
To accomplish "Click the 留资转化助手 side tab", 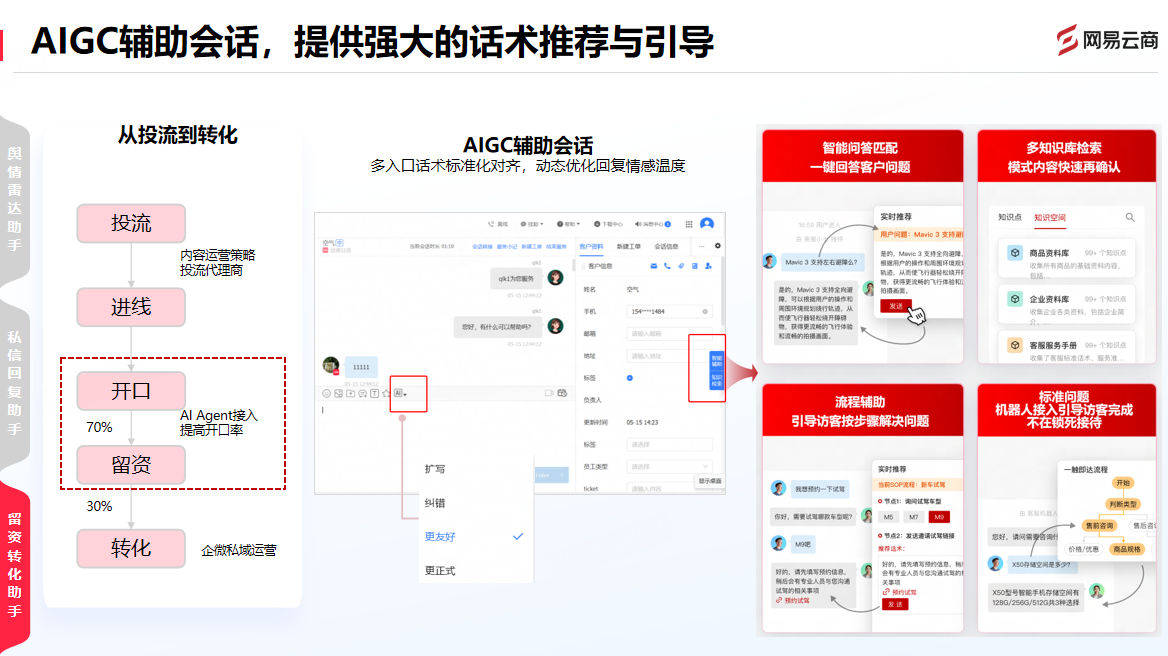I will [x=15, y=564].
